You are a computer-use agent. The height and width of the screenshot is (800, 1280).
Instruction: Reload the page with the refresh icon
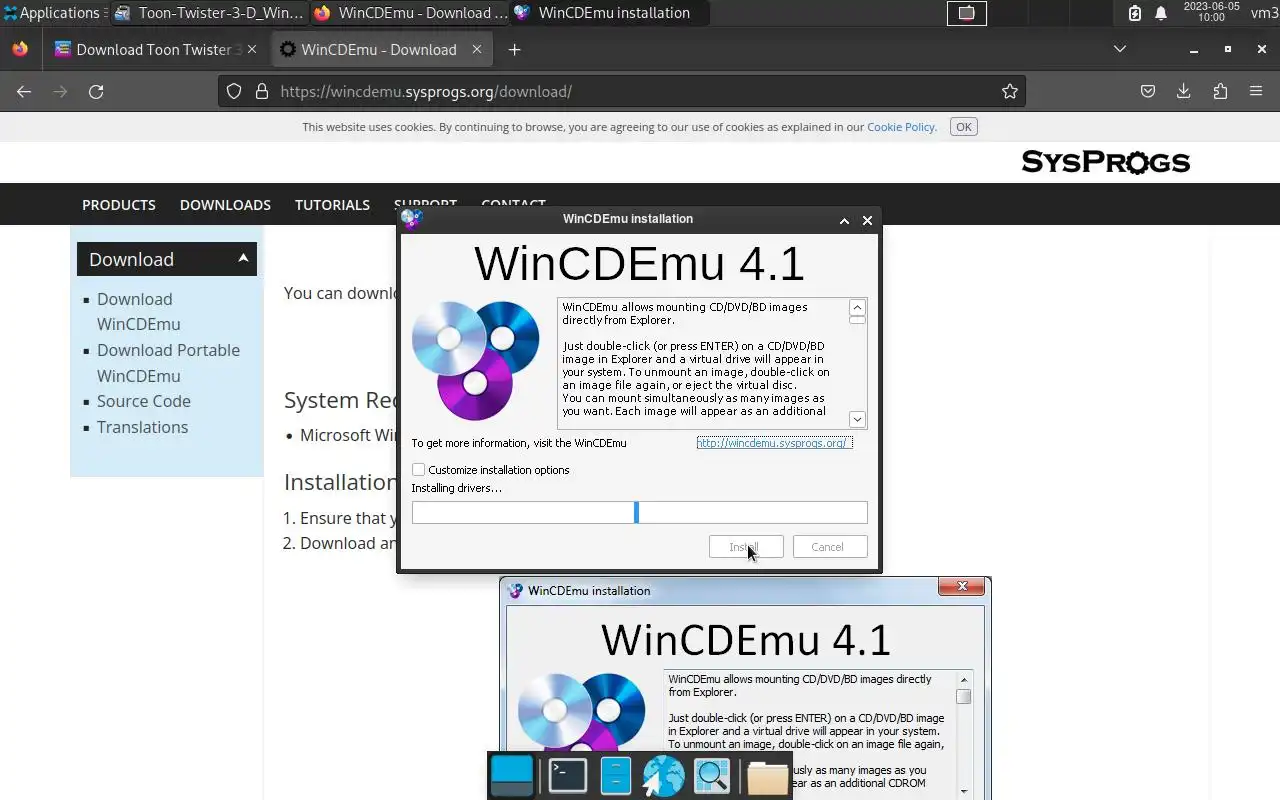tap(96, 91)
